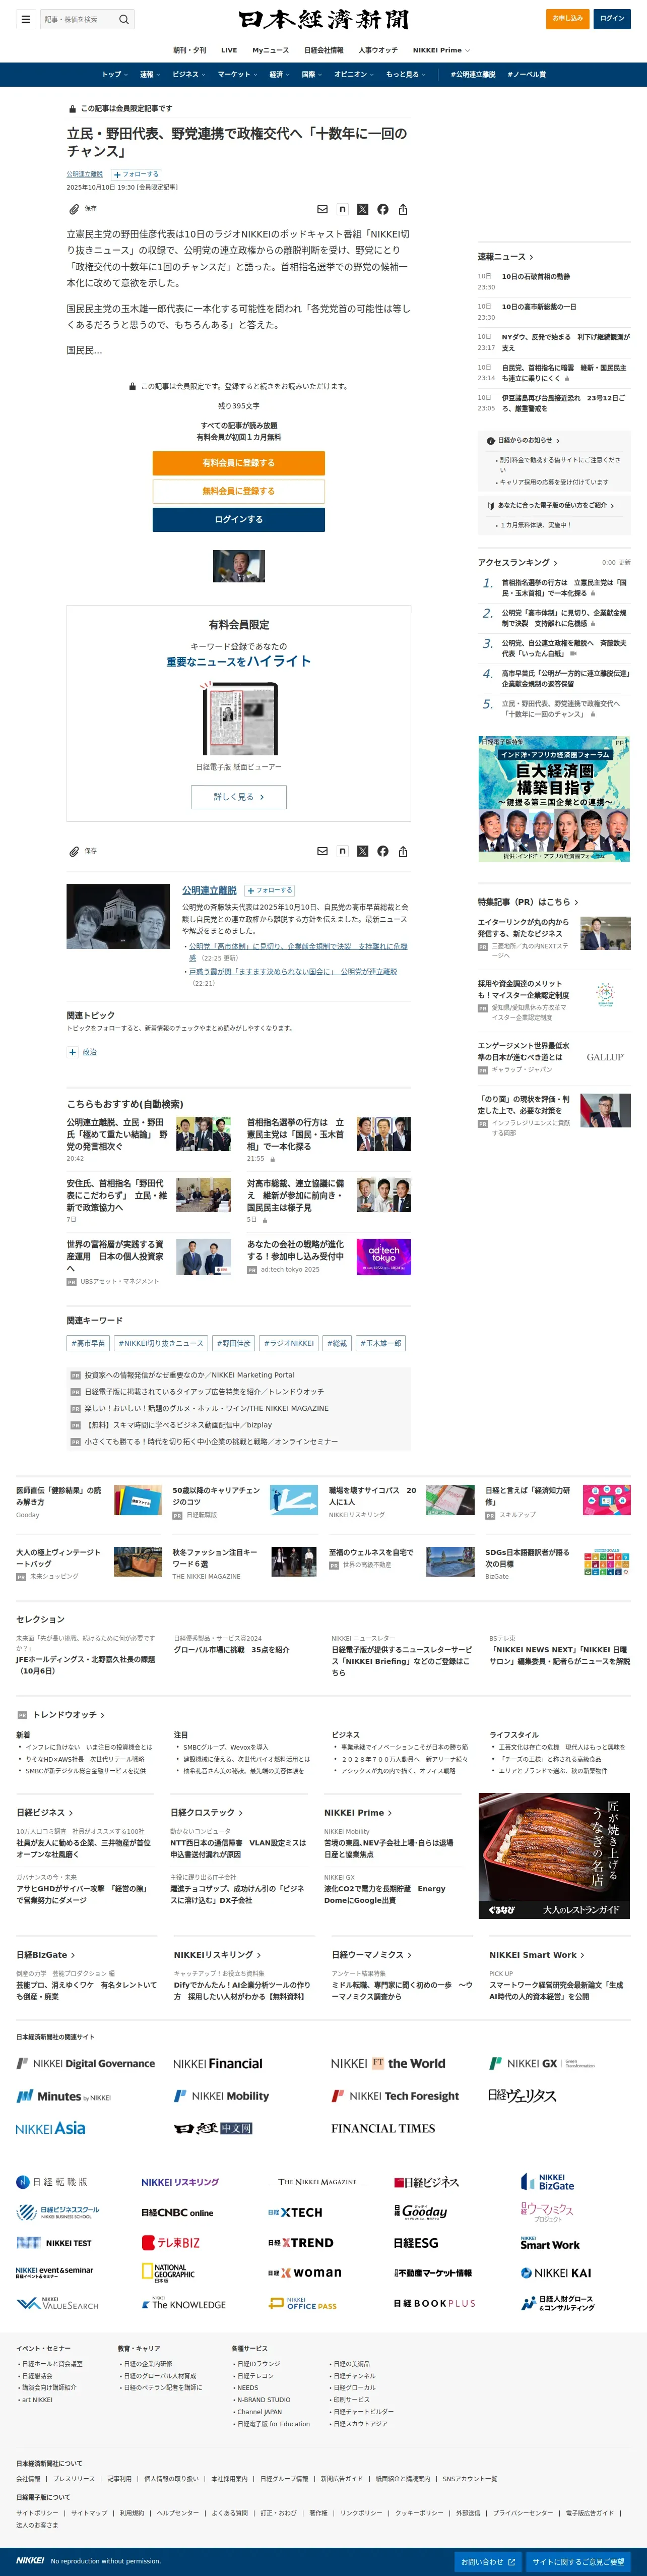Image resolution: width=647 pixels, height=2576 pixels.
Task: Open the share sheet icon under the headline
Action: click(x=403, y=210)
